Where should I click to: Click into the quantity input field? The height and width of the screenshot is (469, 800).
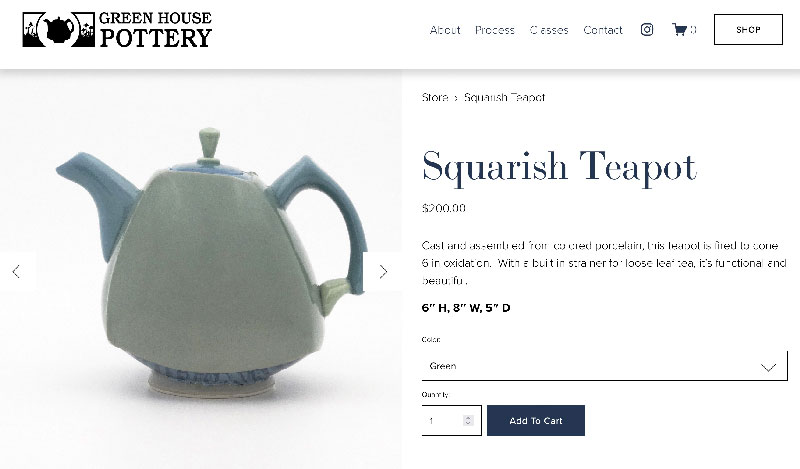point(443,421)
